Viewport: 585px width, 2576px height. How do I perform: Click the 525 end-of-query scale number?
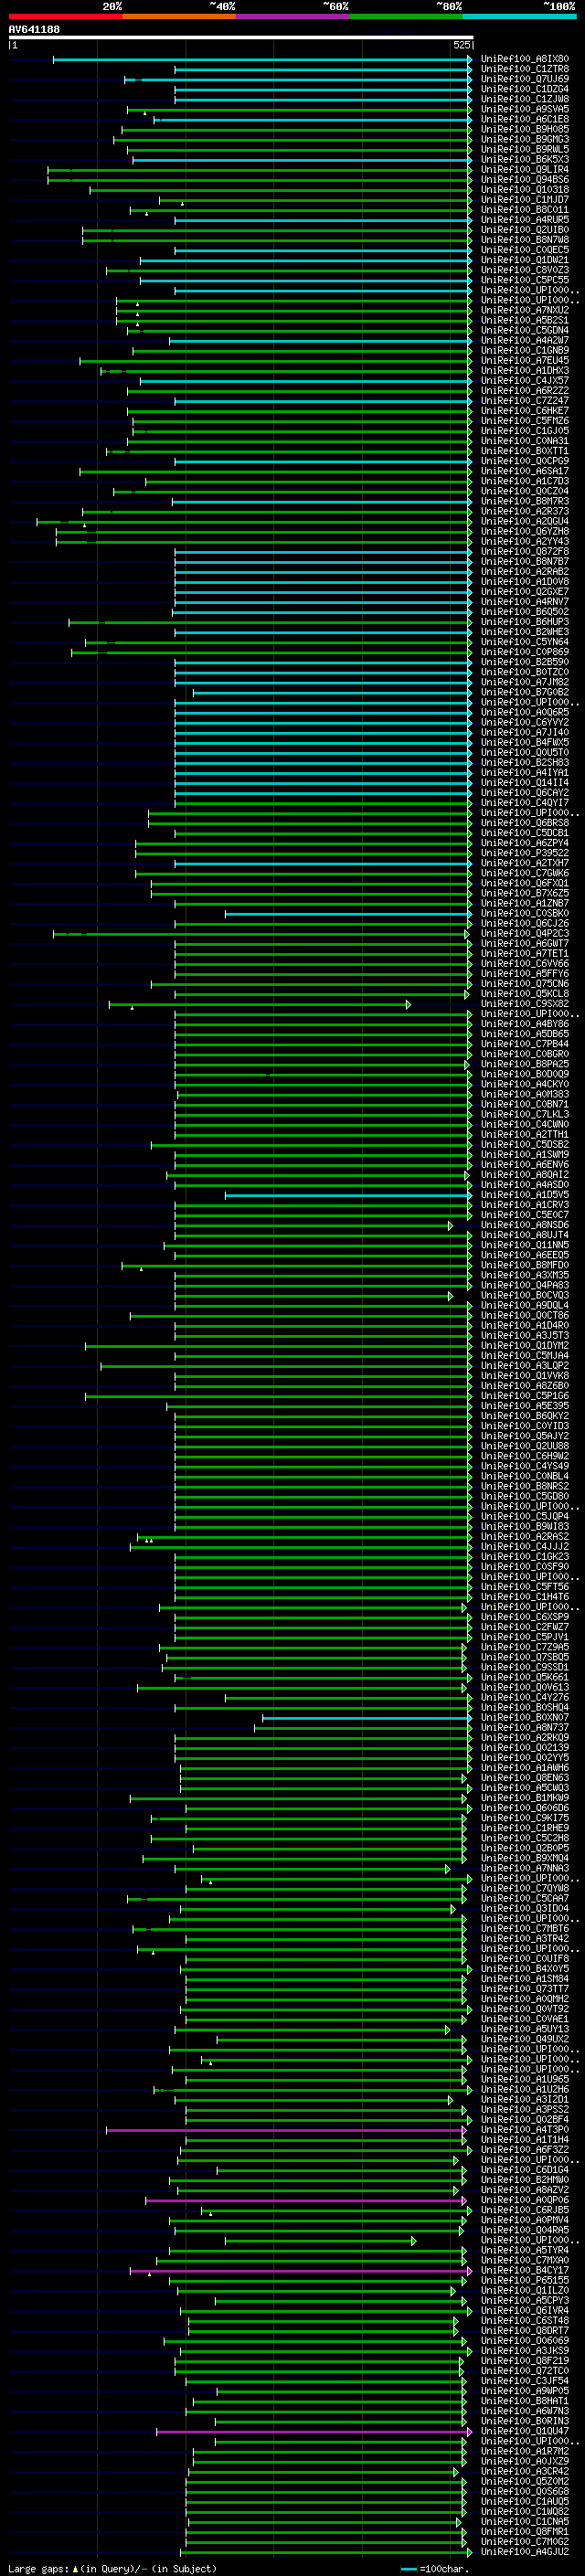[461, 45]
